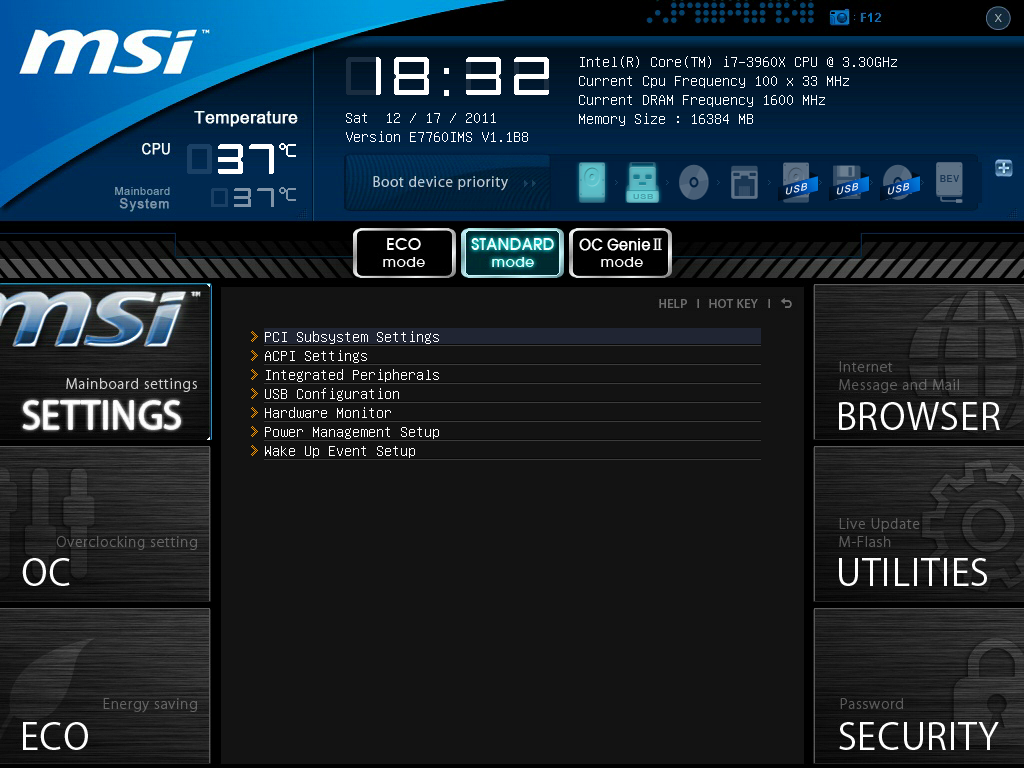1024x768 pixels.
Task: Expand the arrow beside ACPI Settings
Action: (x=255, y=355)
